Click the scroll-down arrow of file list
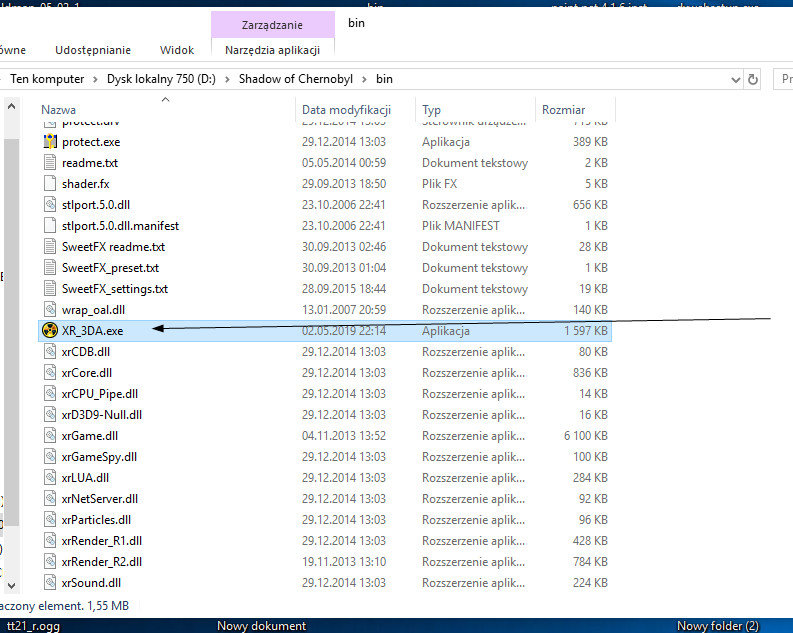The width and height of the screenshot is (793, 633). point(12,585)
